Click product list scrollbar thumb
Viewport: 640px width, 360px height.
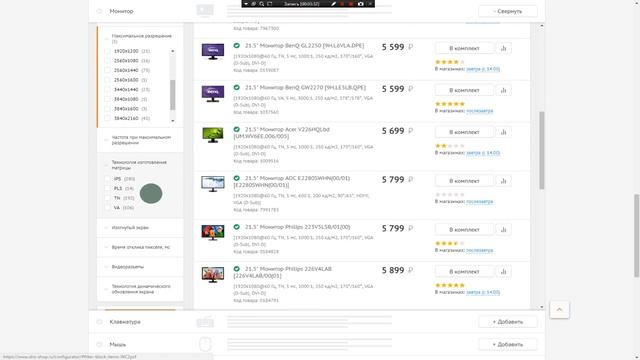click(x=542, y=150)
